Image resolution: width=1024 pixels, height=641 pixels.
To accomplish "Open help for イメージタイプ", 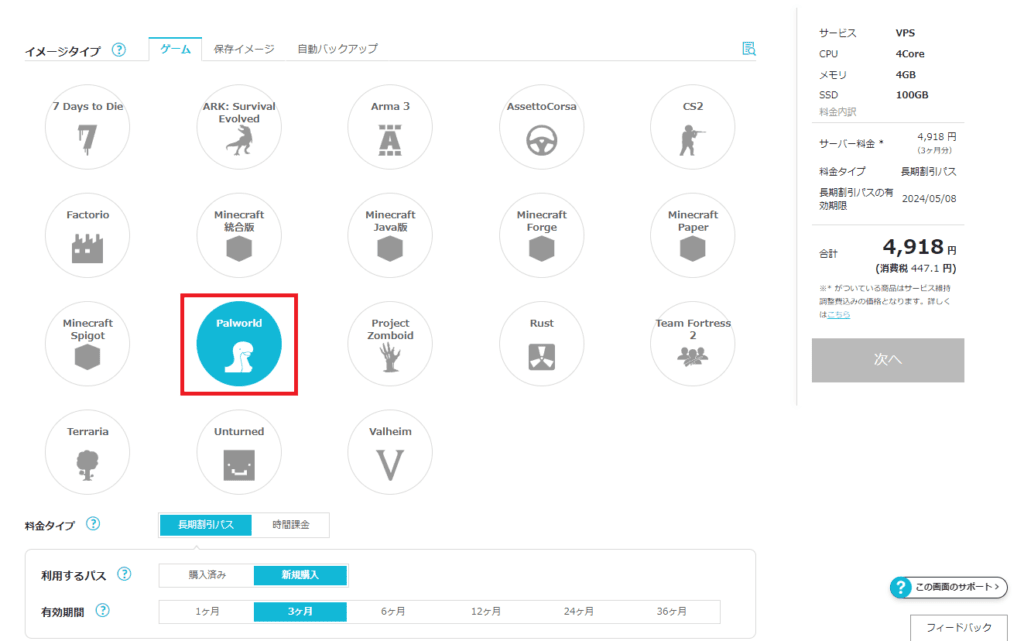I will pos(118,50).
